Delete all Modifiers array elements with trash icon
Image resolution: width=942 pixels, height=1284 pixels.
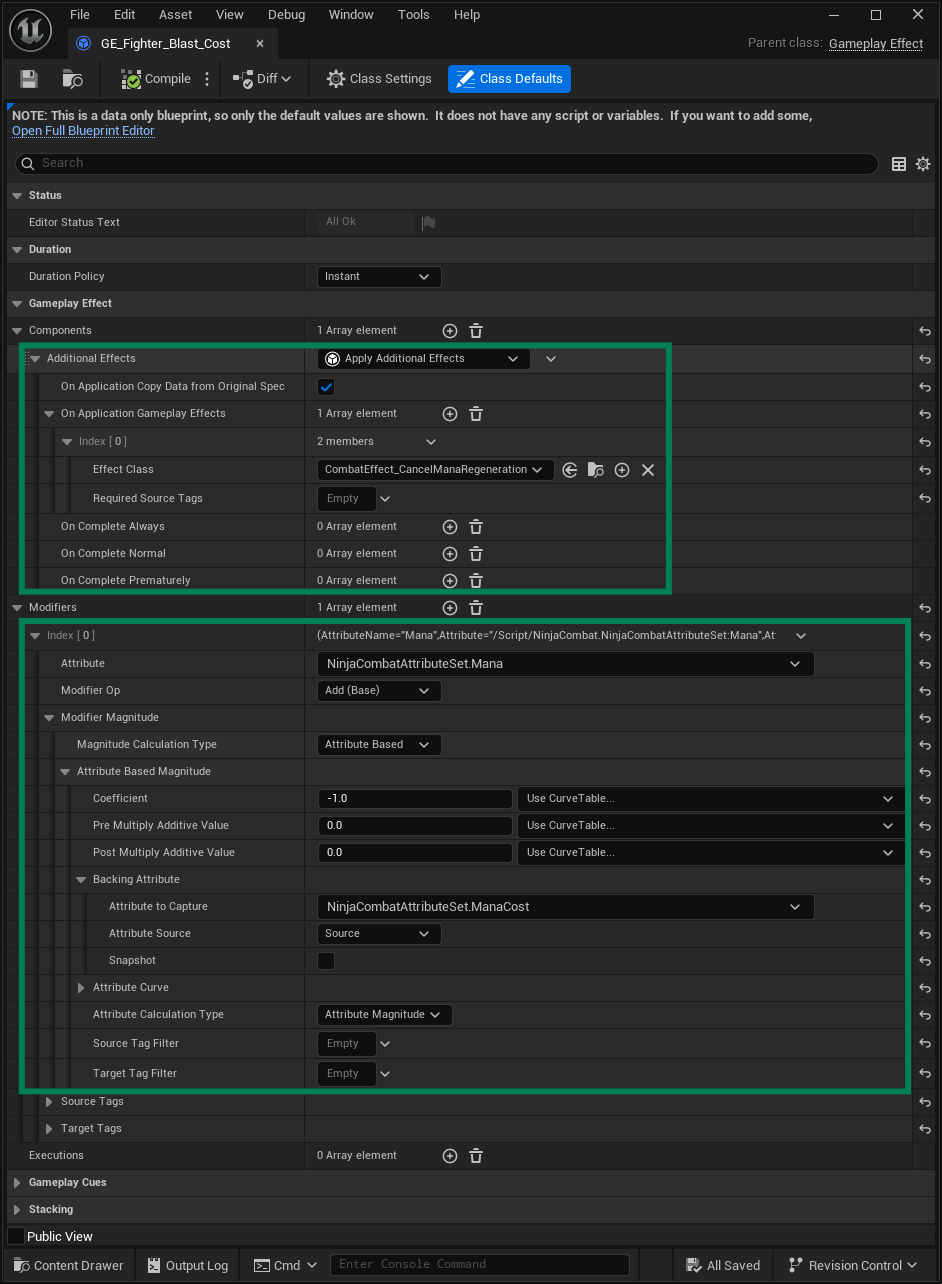(x=476, y=608)
